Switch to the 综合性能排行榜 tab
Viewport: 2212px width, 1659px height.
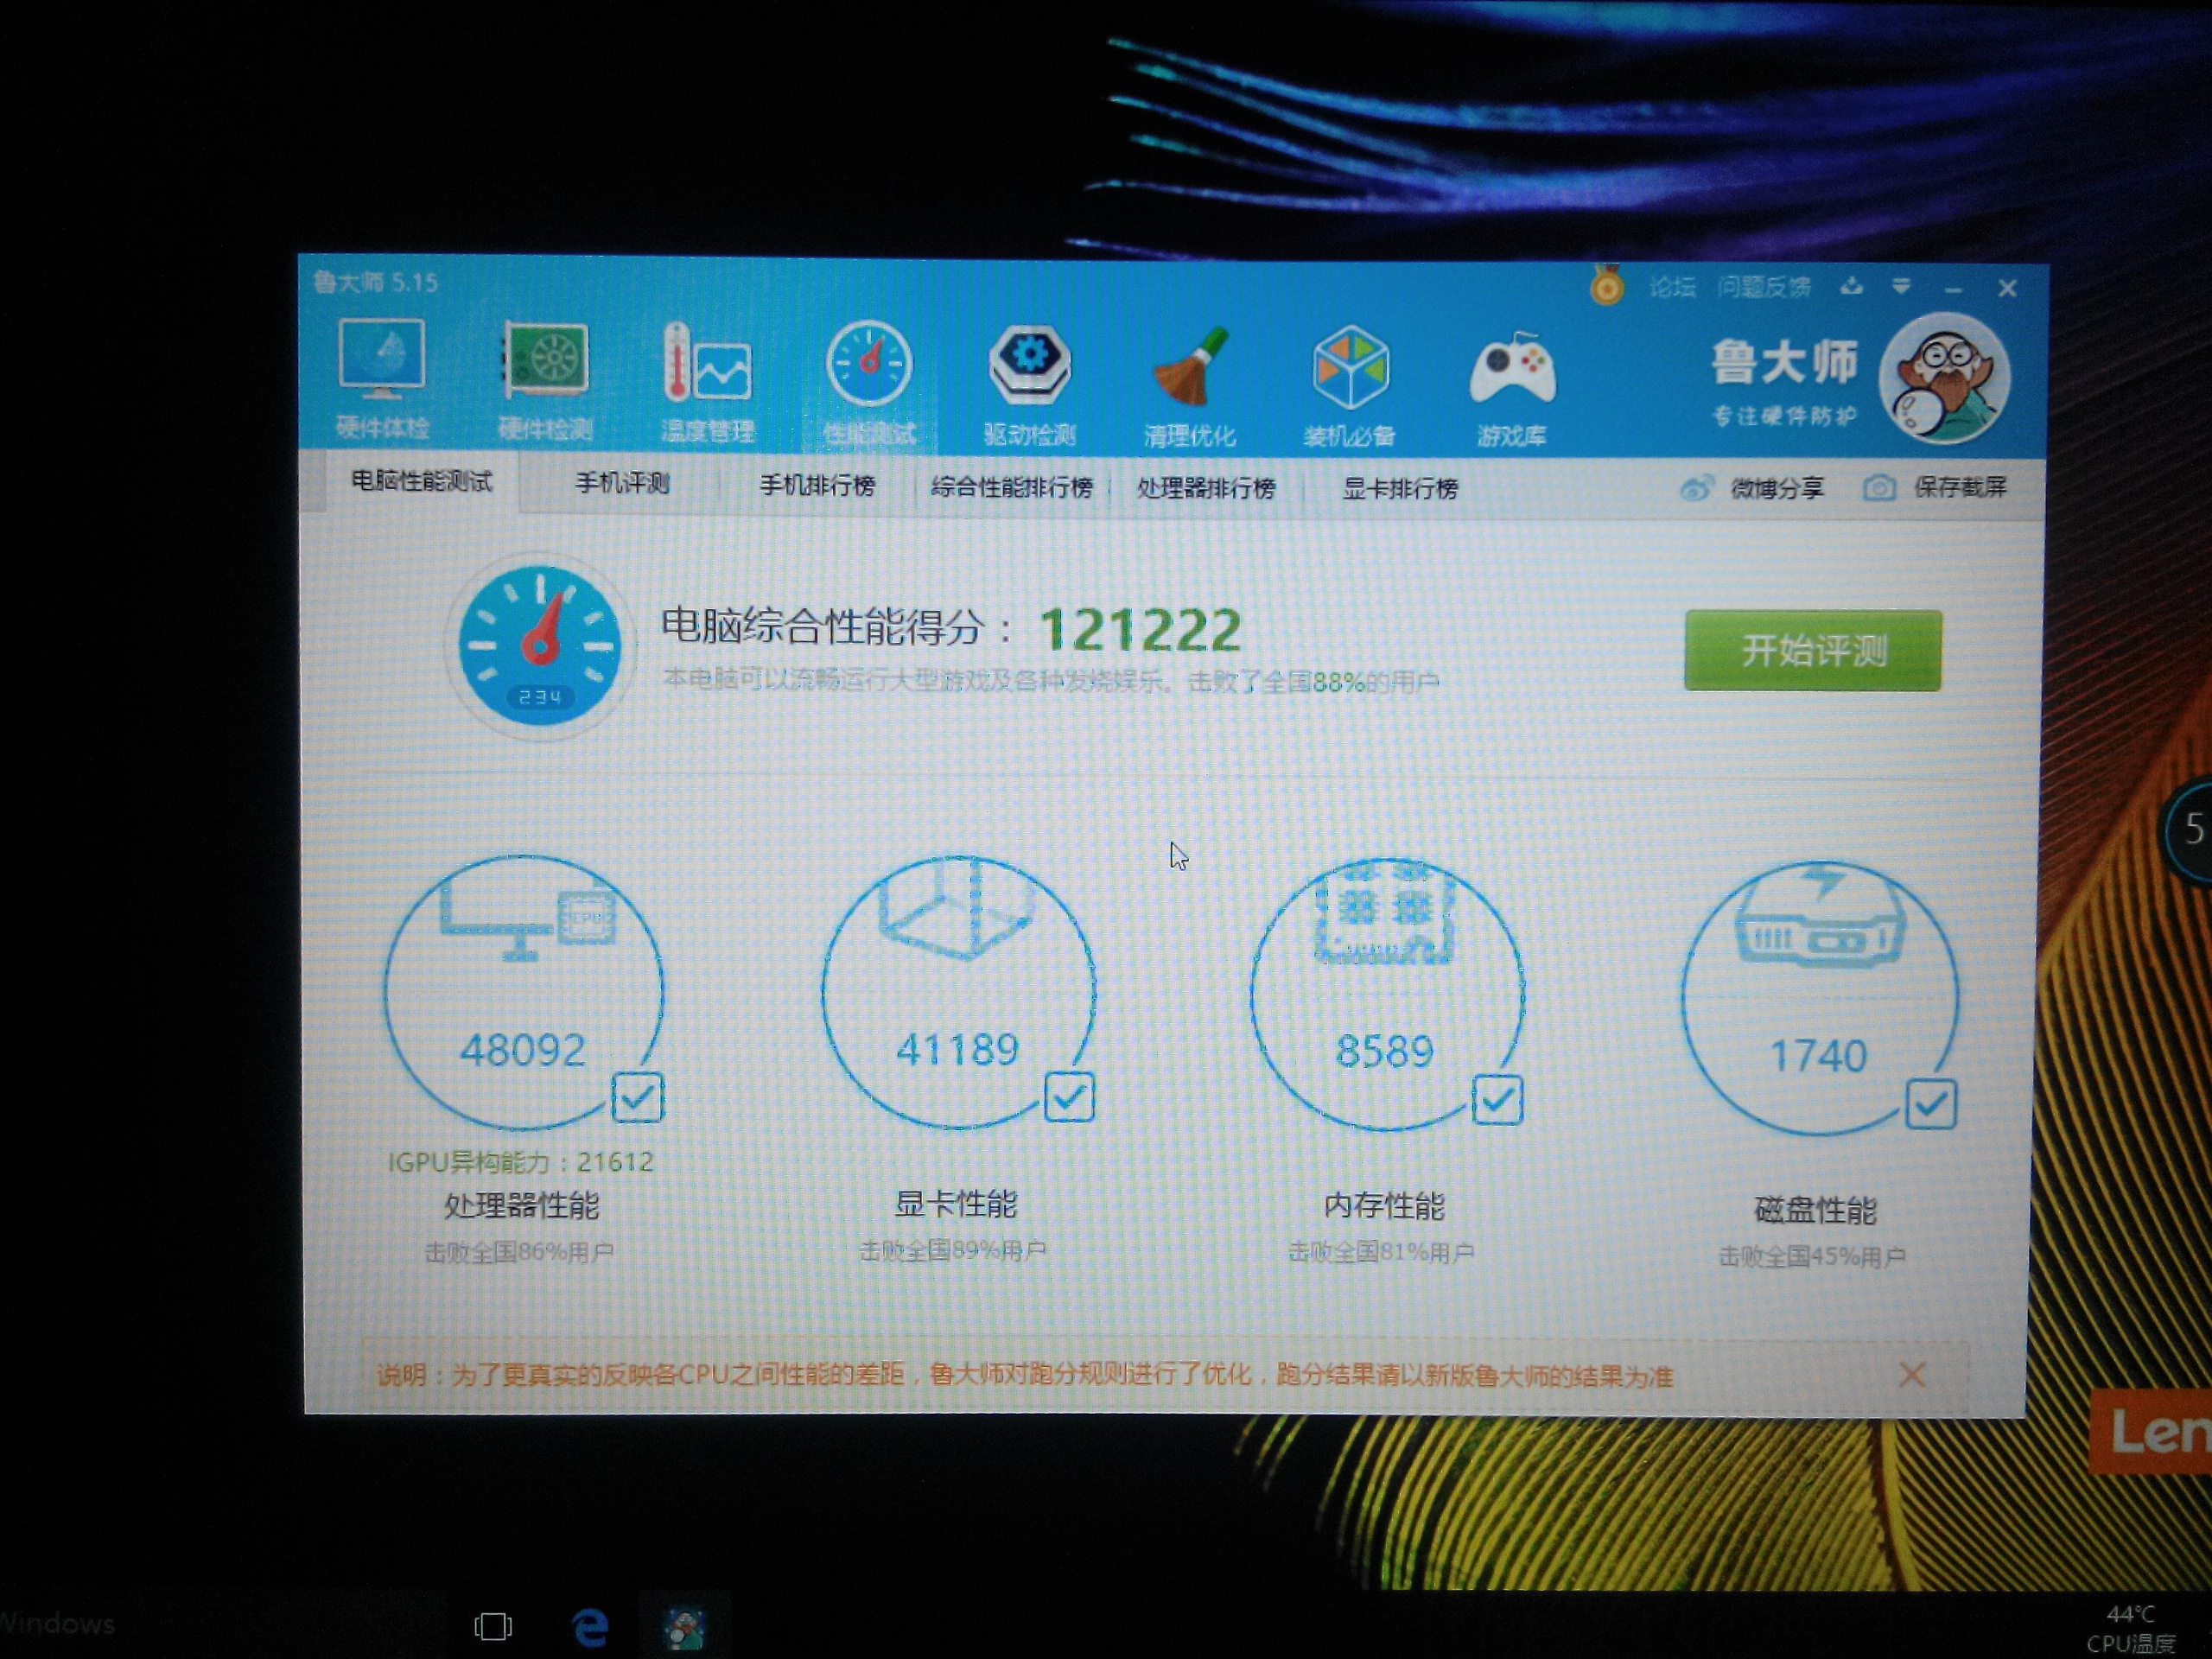1011,487
